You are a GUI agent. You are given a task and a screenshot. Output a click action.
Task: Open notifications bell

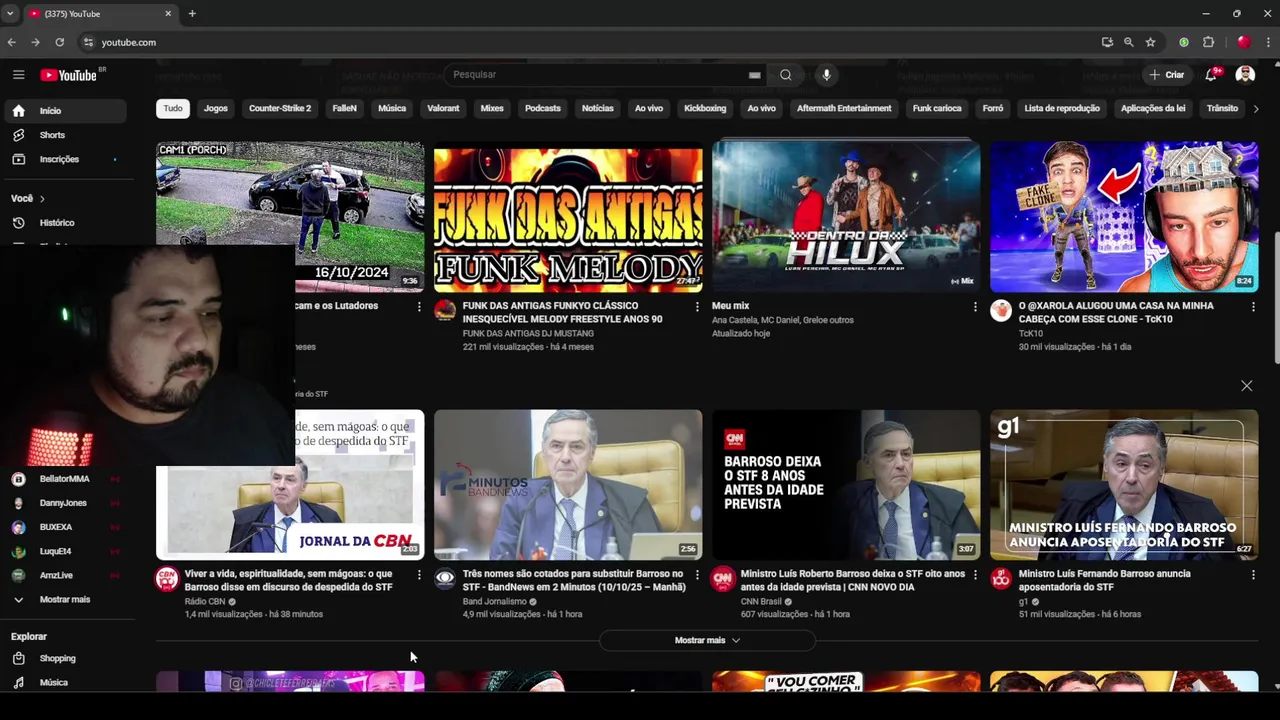[1211, 75]
